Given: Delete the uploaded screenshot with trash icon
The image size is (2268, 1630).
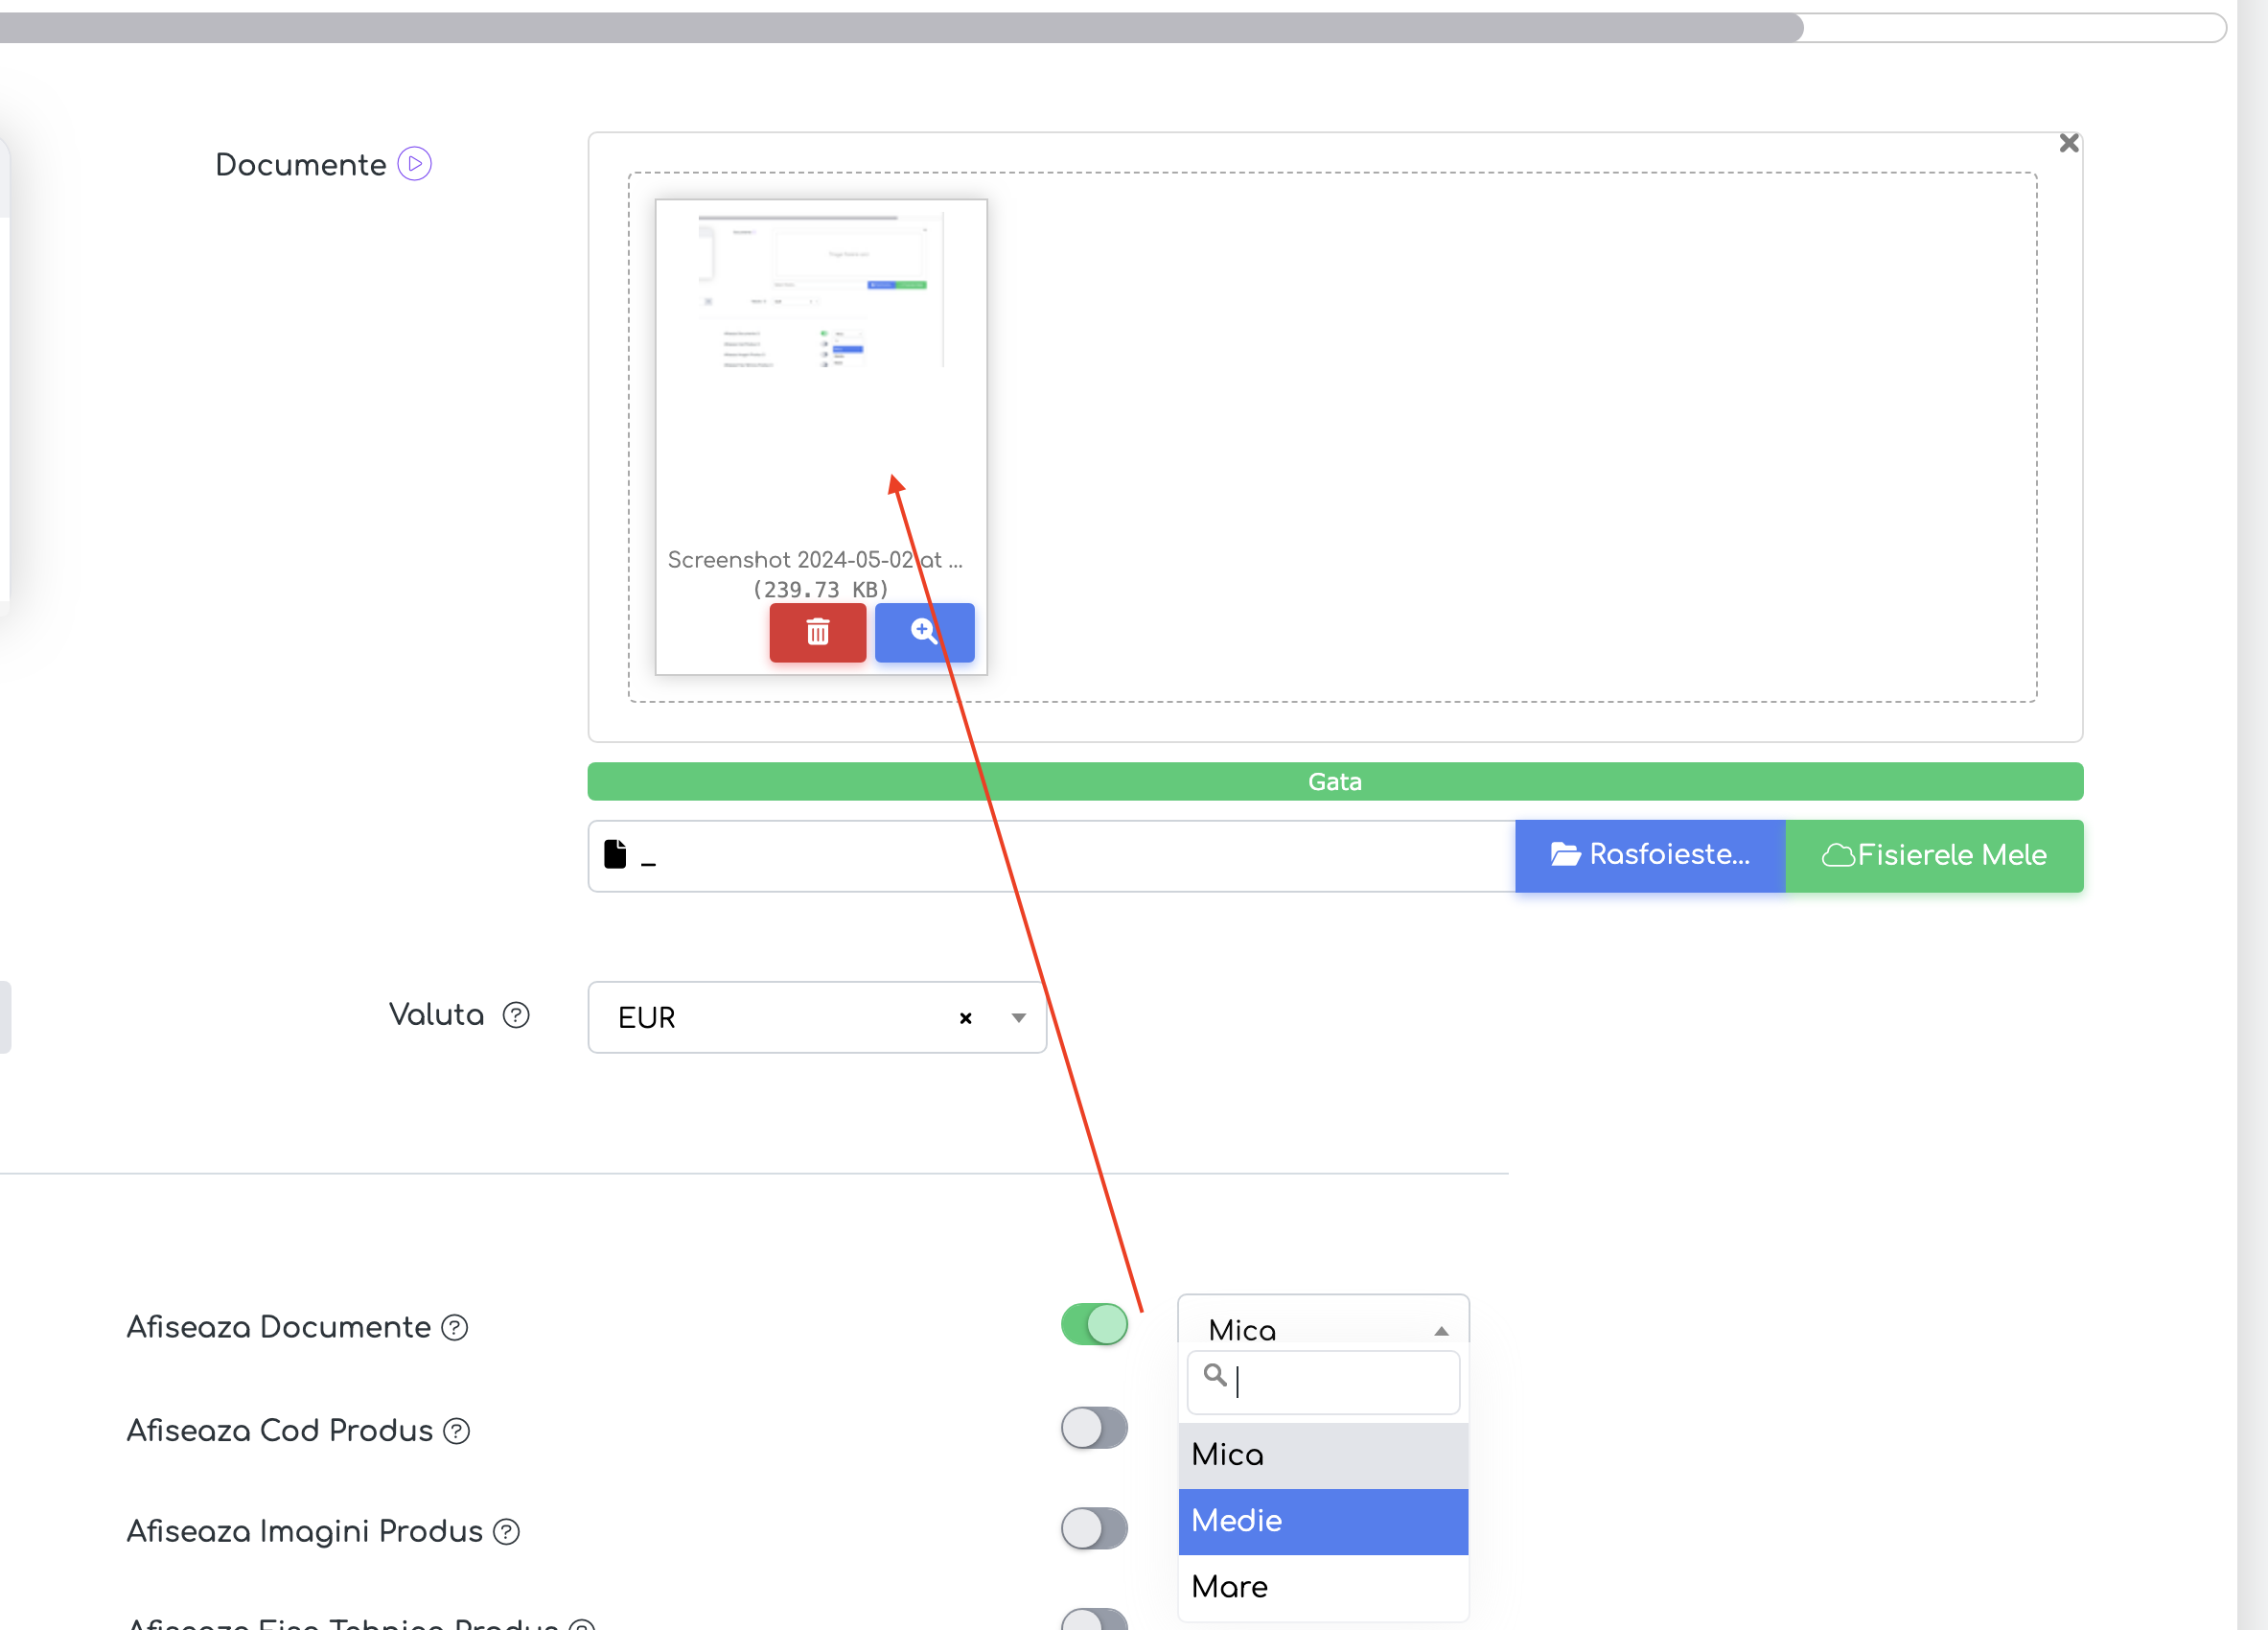Looking at the screenshot, I should coord(817,632).
